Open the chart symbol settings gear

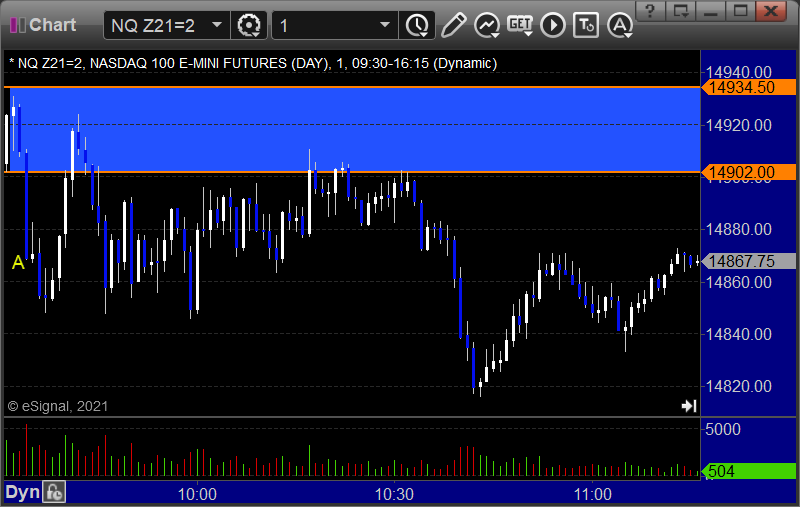(249, 25)
